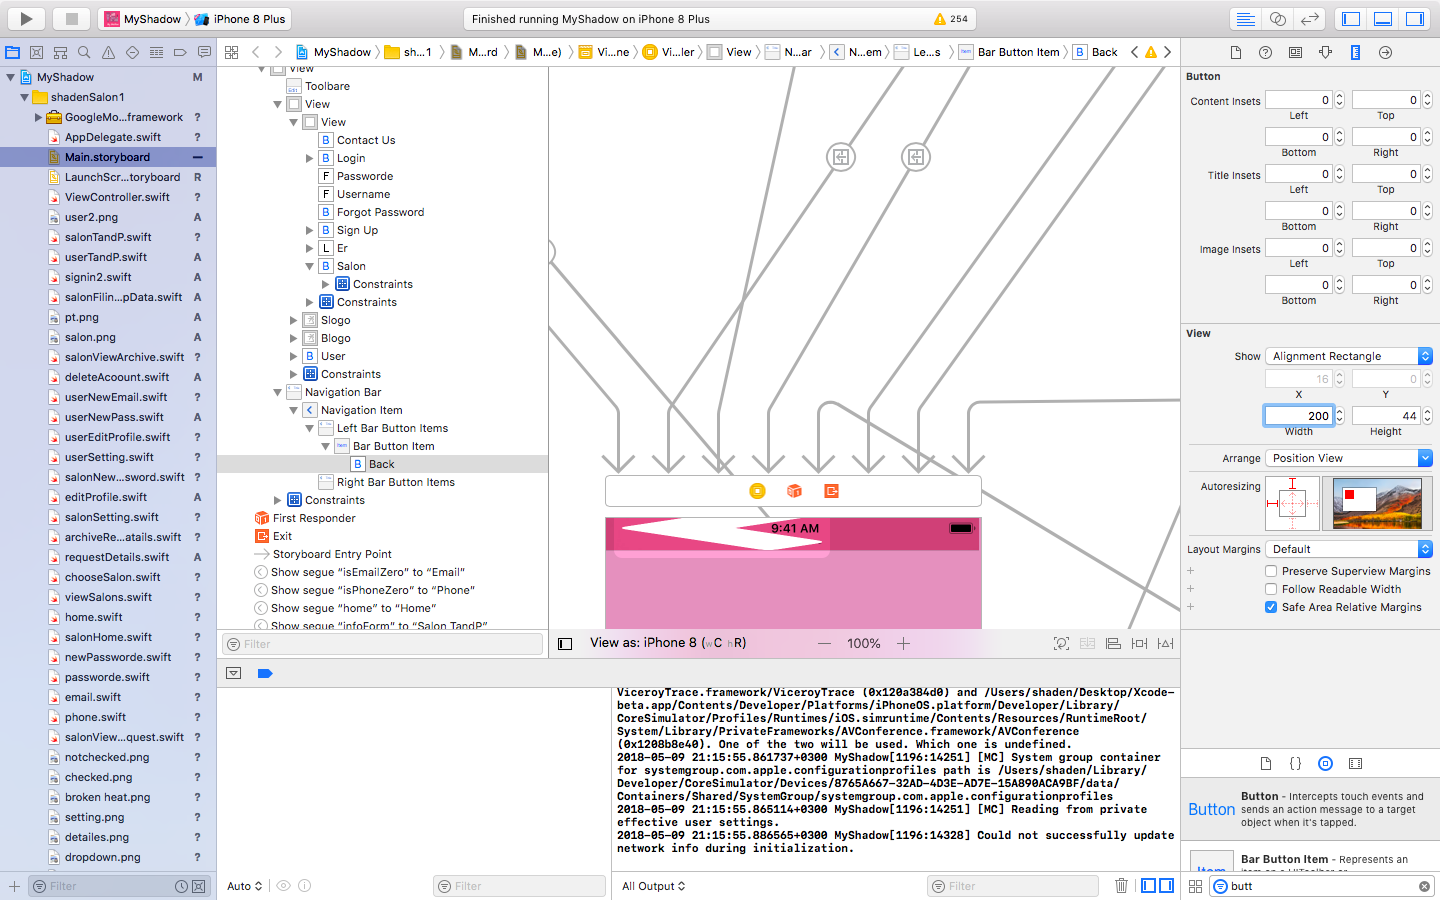The width and height of the screenshot is (1440, 900).
Task: Select Back in the jump bar
Action: [x=1096, y=52]
